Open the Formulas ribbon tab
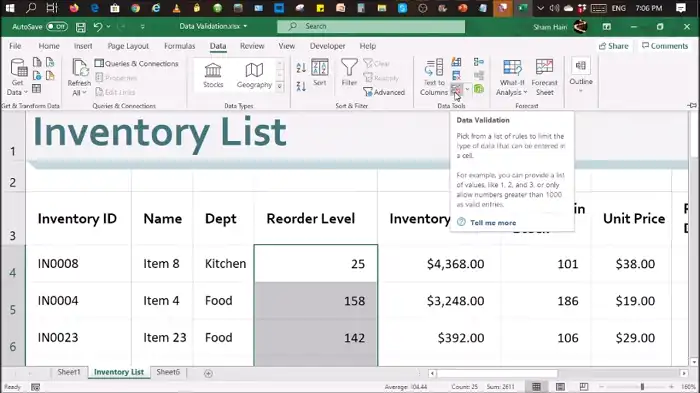The width and height of the screenshot is (700, 393). tap(179, 46)
